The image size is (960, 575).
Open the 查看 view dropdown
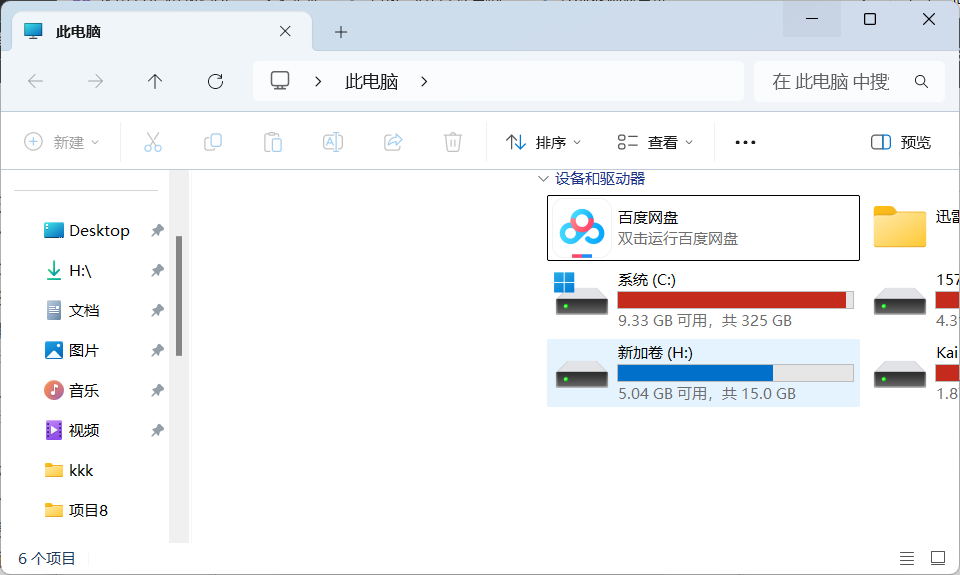(x=655, y=142)
